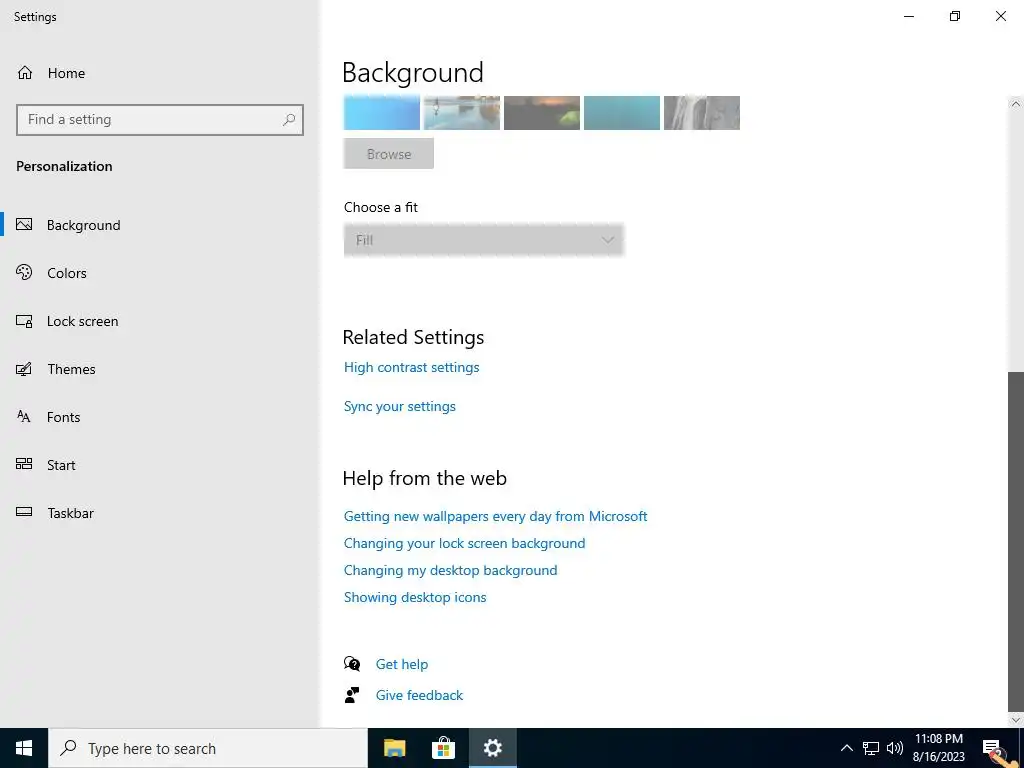This screenshot has width=1024, height=768.
Task: Click the taskbar search box
Action: point(208,748)
